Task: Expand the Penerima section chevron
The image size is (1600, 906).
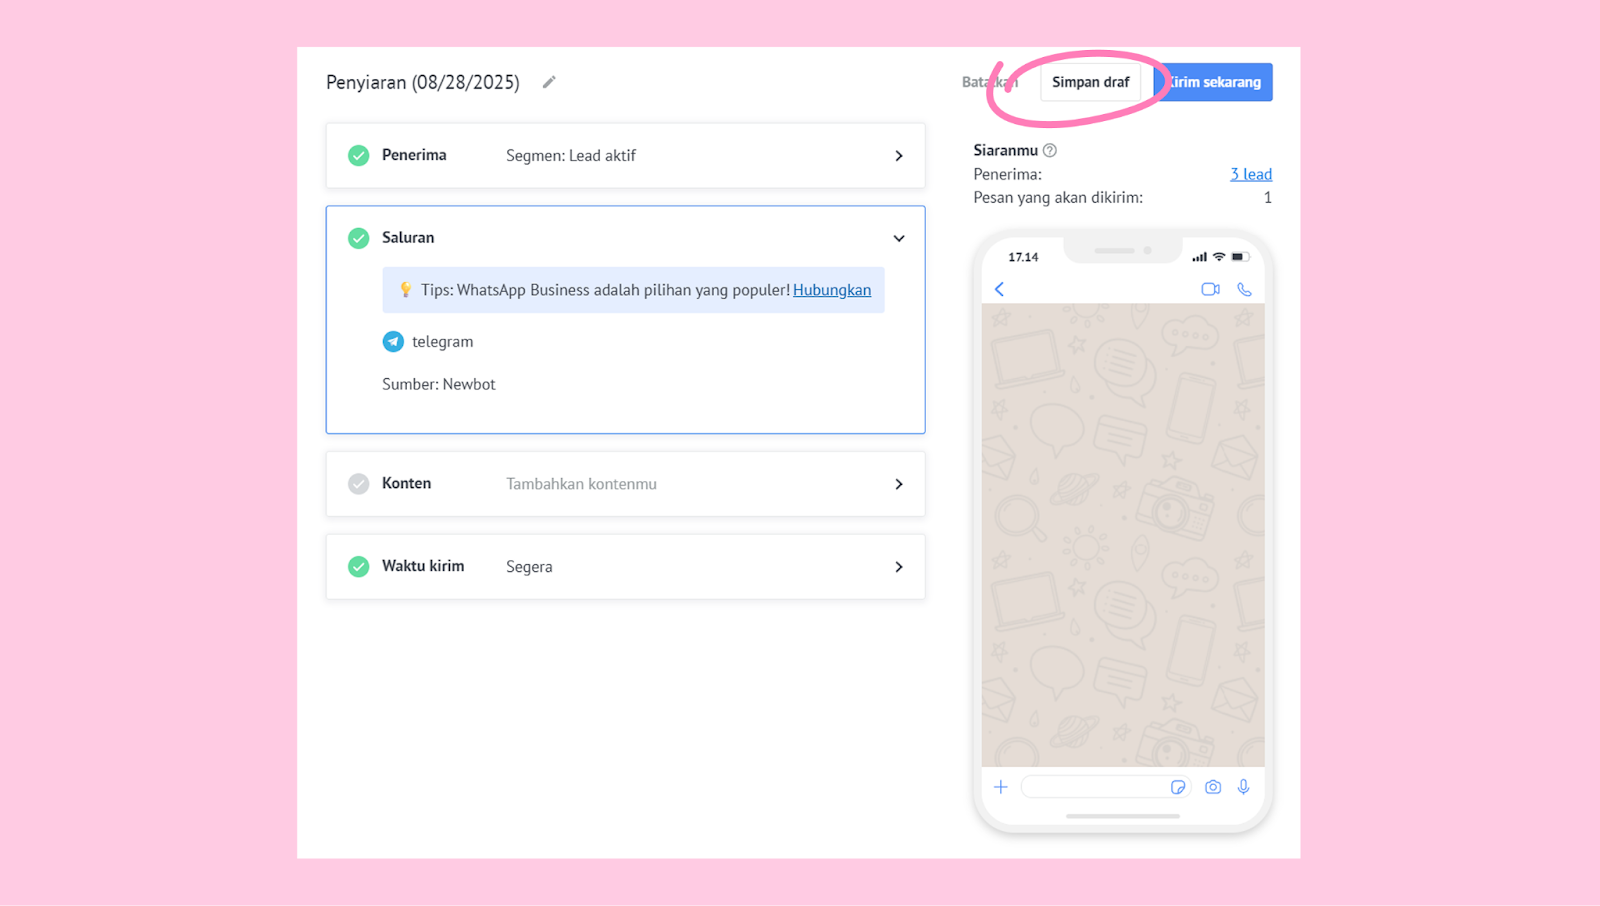Action: tap(899, 156)
